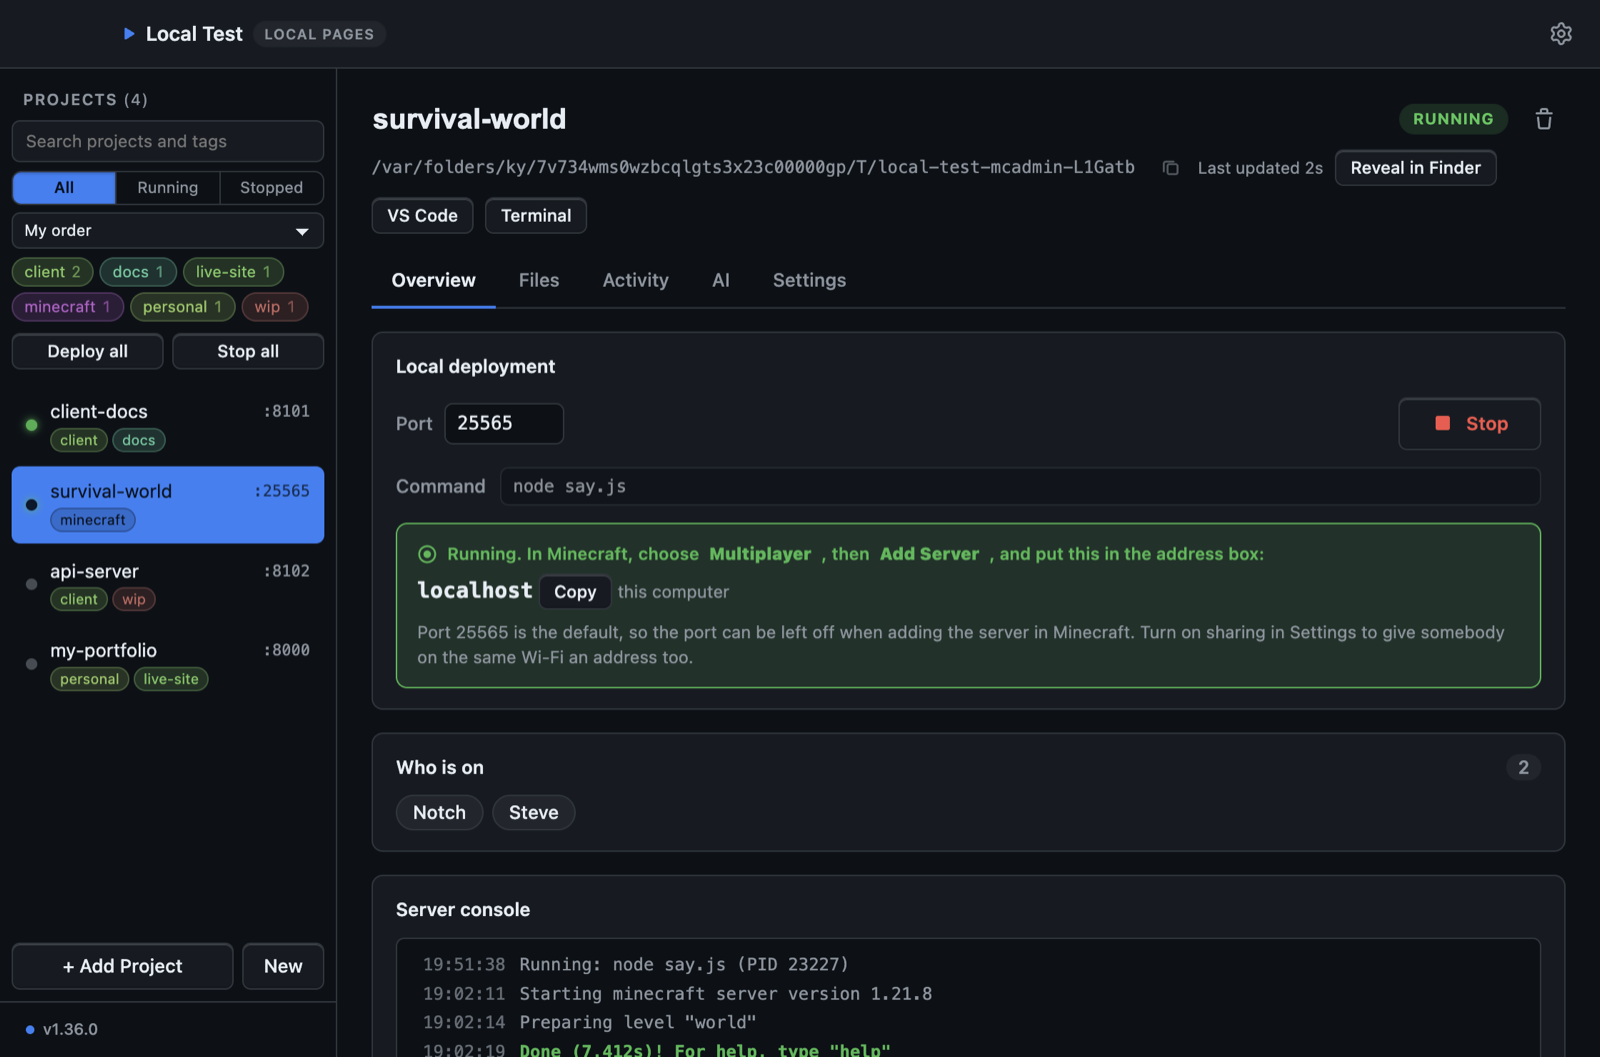Screen dimensions: 1600x1057
Task: Open the Activity tab
Action: [635, 281]
